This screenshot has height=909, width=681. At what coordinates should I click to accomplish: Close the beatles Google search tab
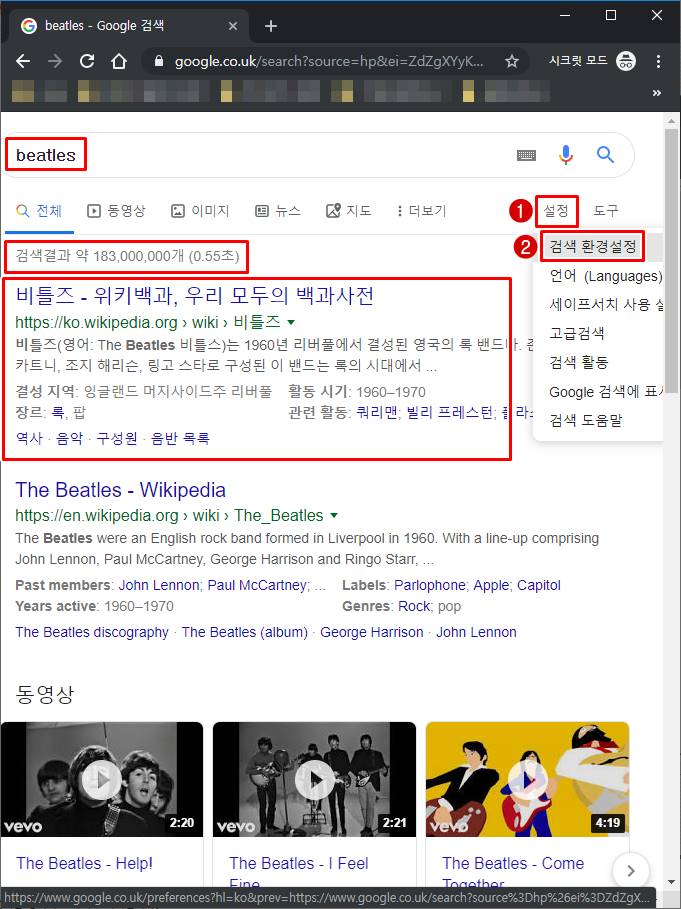tap(232, 26)
